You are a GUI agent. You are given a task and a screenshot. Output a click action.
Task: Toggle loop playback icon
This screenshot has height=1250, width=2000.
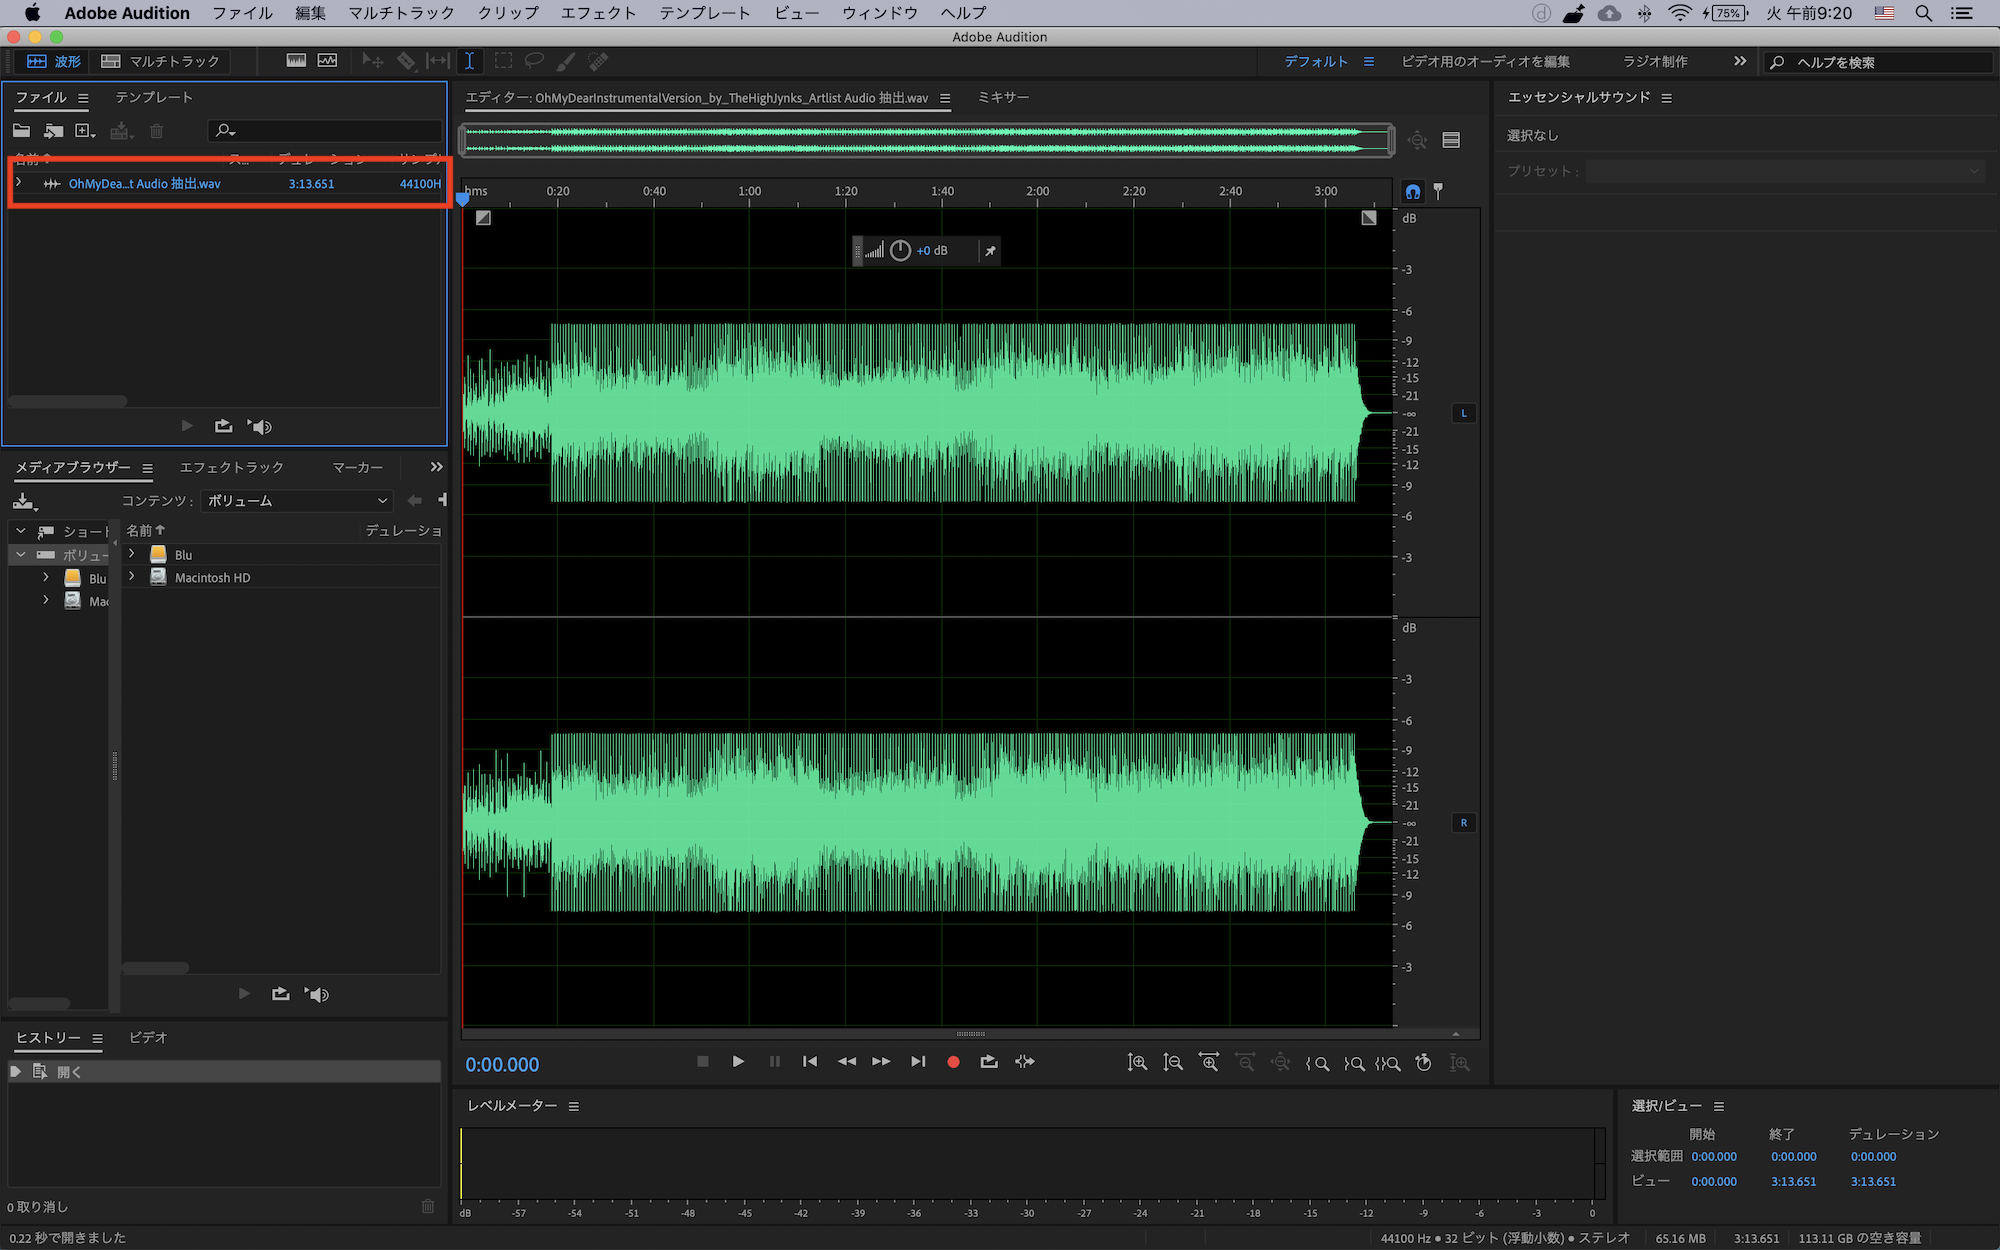pyautogui.click(x=989, y=1062)
